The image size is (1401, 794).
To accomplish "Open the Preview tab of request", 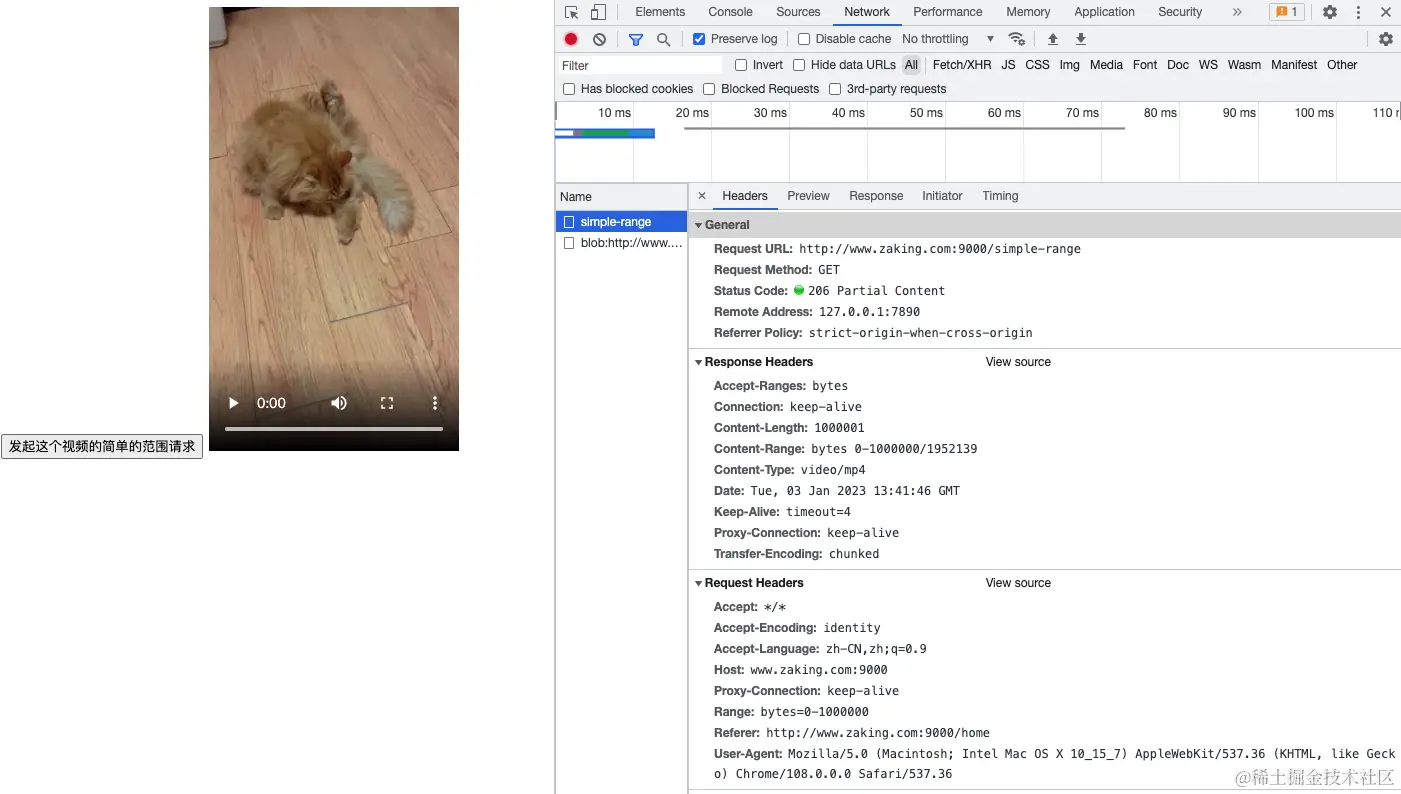I will [808, 196].
